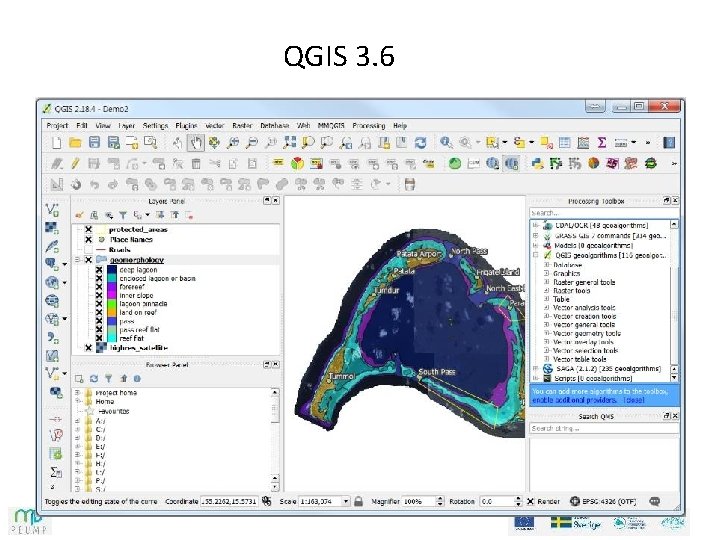Uncheck the protected_areas layer checkbox
The width and height of the screenshot is (720, 540).
[89, 229]
